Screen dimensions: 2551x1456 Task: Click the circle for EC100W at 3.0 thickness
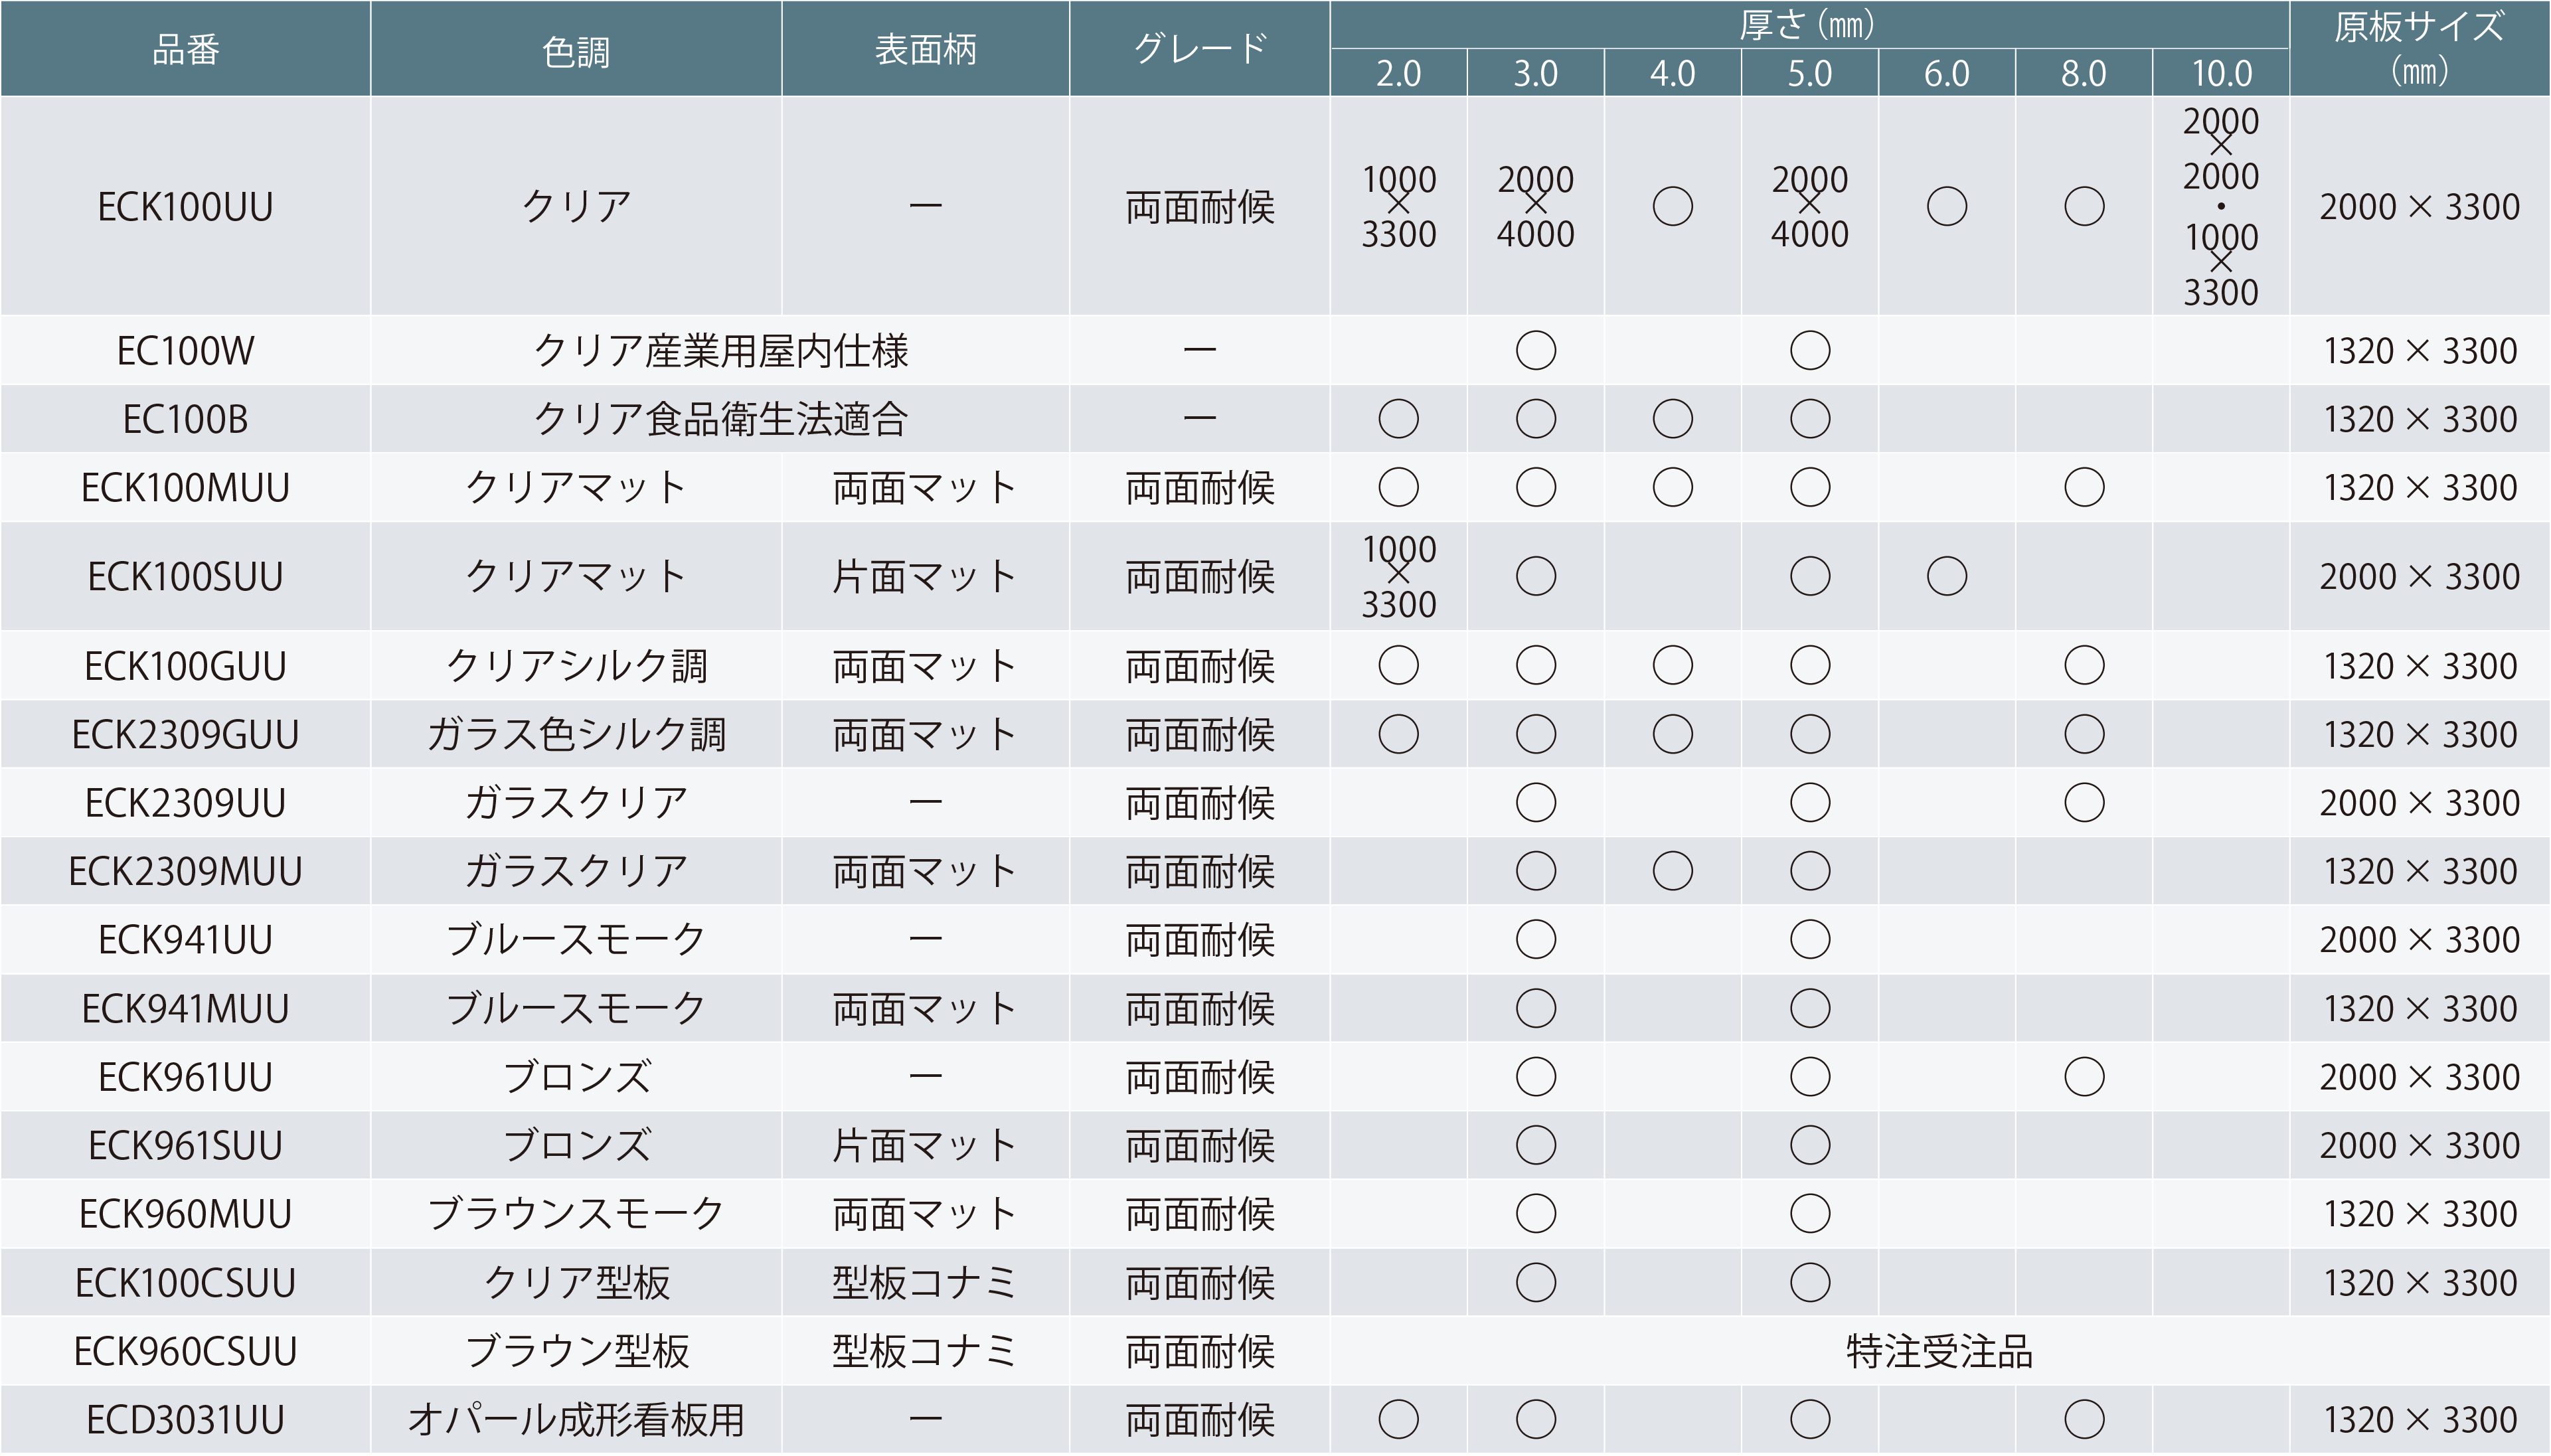coord(1535,351)
